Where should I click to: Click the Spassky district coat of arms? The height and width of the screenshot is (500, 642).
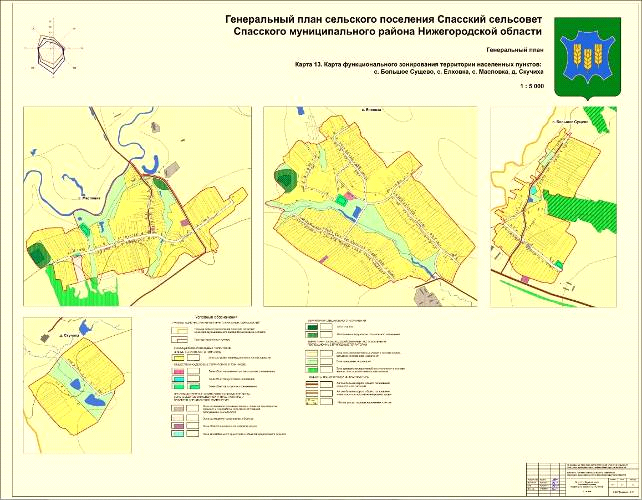click(x=588, y=58)
